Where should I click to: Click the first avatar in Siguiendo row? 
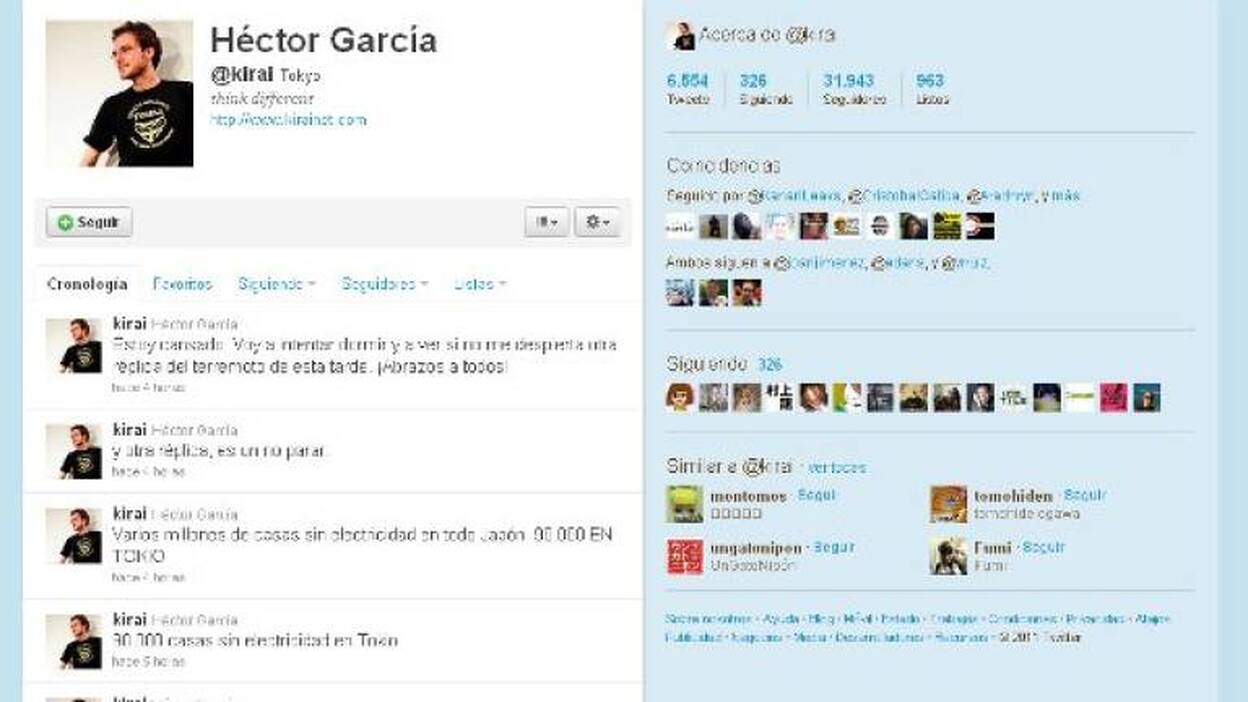tap(680, 397)
